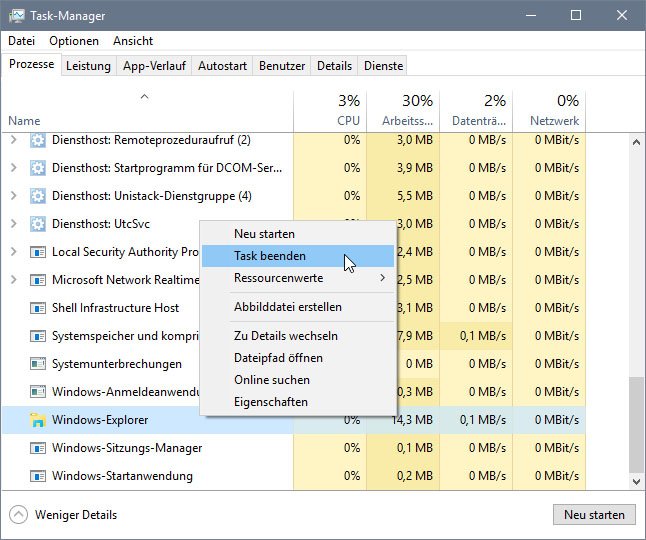The image size is (646, 540).
Task: Choose Eigenschaften in context menu
Action: coord(298,402)
